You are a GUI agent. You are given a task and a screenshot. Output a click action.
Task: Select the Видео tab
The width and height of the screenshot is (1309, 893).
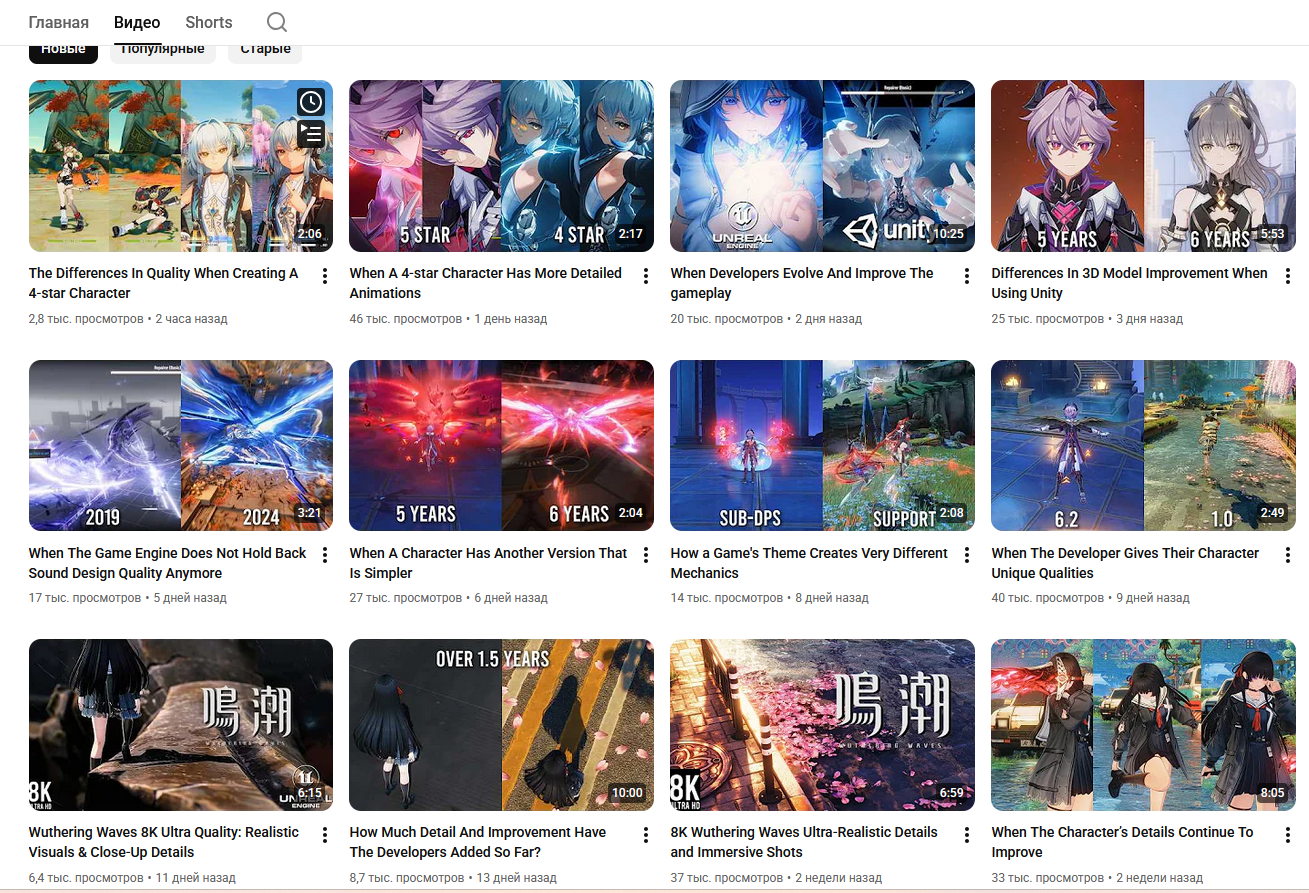pos(137,22)
